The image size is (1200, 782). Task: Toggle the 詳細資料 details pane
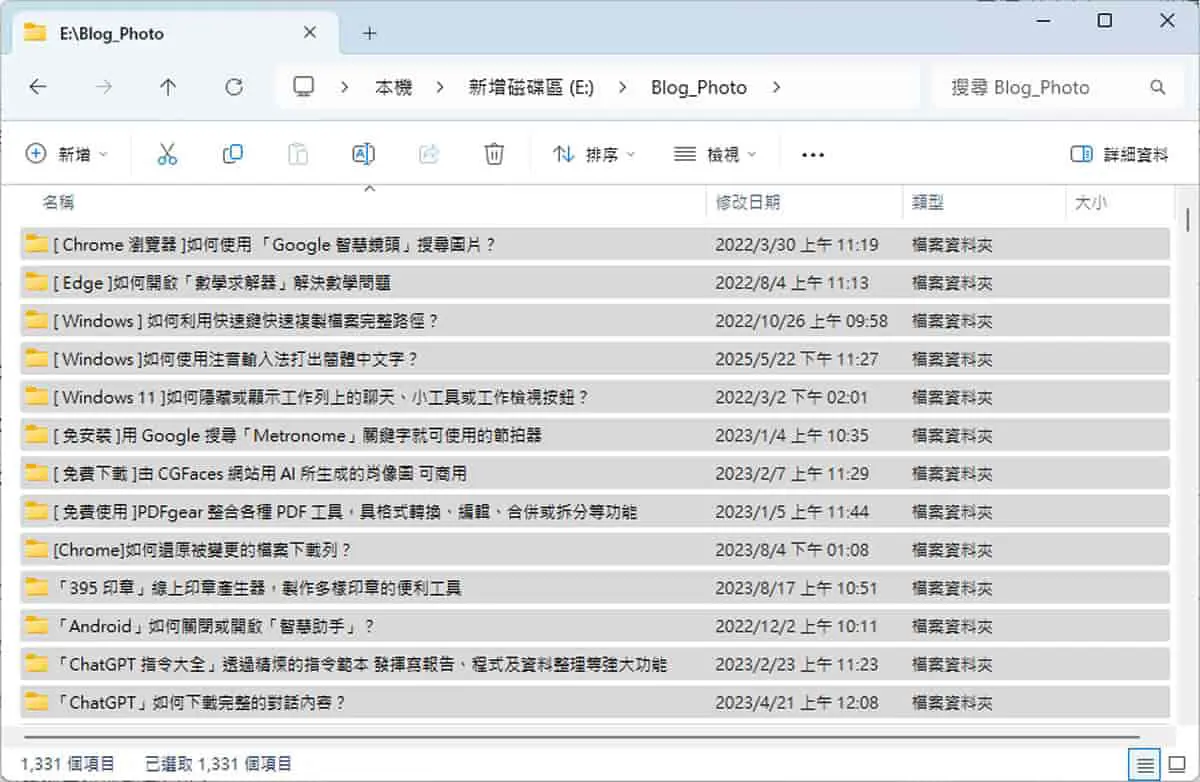point(1119,154)
